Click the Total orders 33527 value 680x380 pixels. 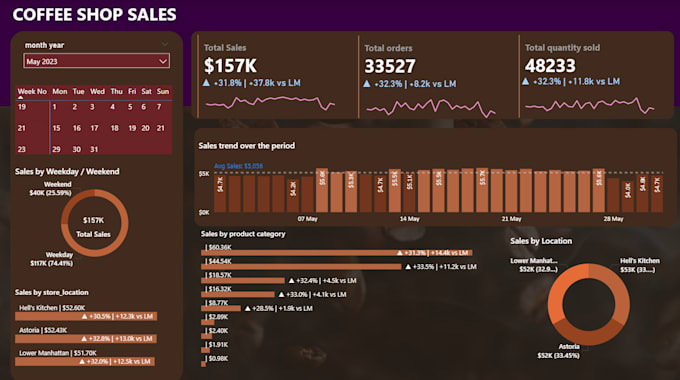[390, 66]
